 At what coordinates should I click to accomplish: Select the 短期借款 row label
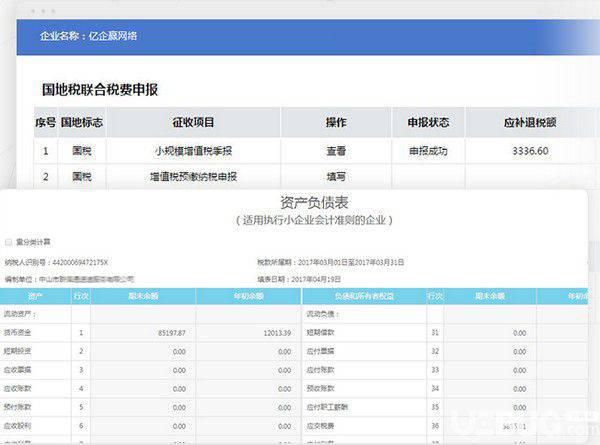pyautogui.click(x=320, y=333)
